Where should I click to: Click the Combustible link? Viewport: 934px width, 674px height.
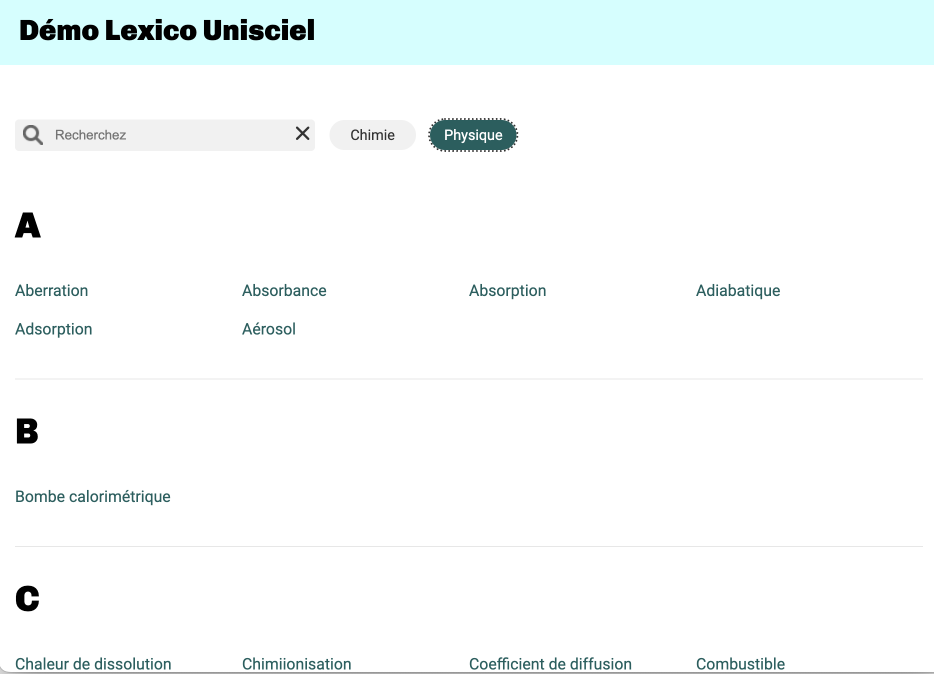(740, 663)
